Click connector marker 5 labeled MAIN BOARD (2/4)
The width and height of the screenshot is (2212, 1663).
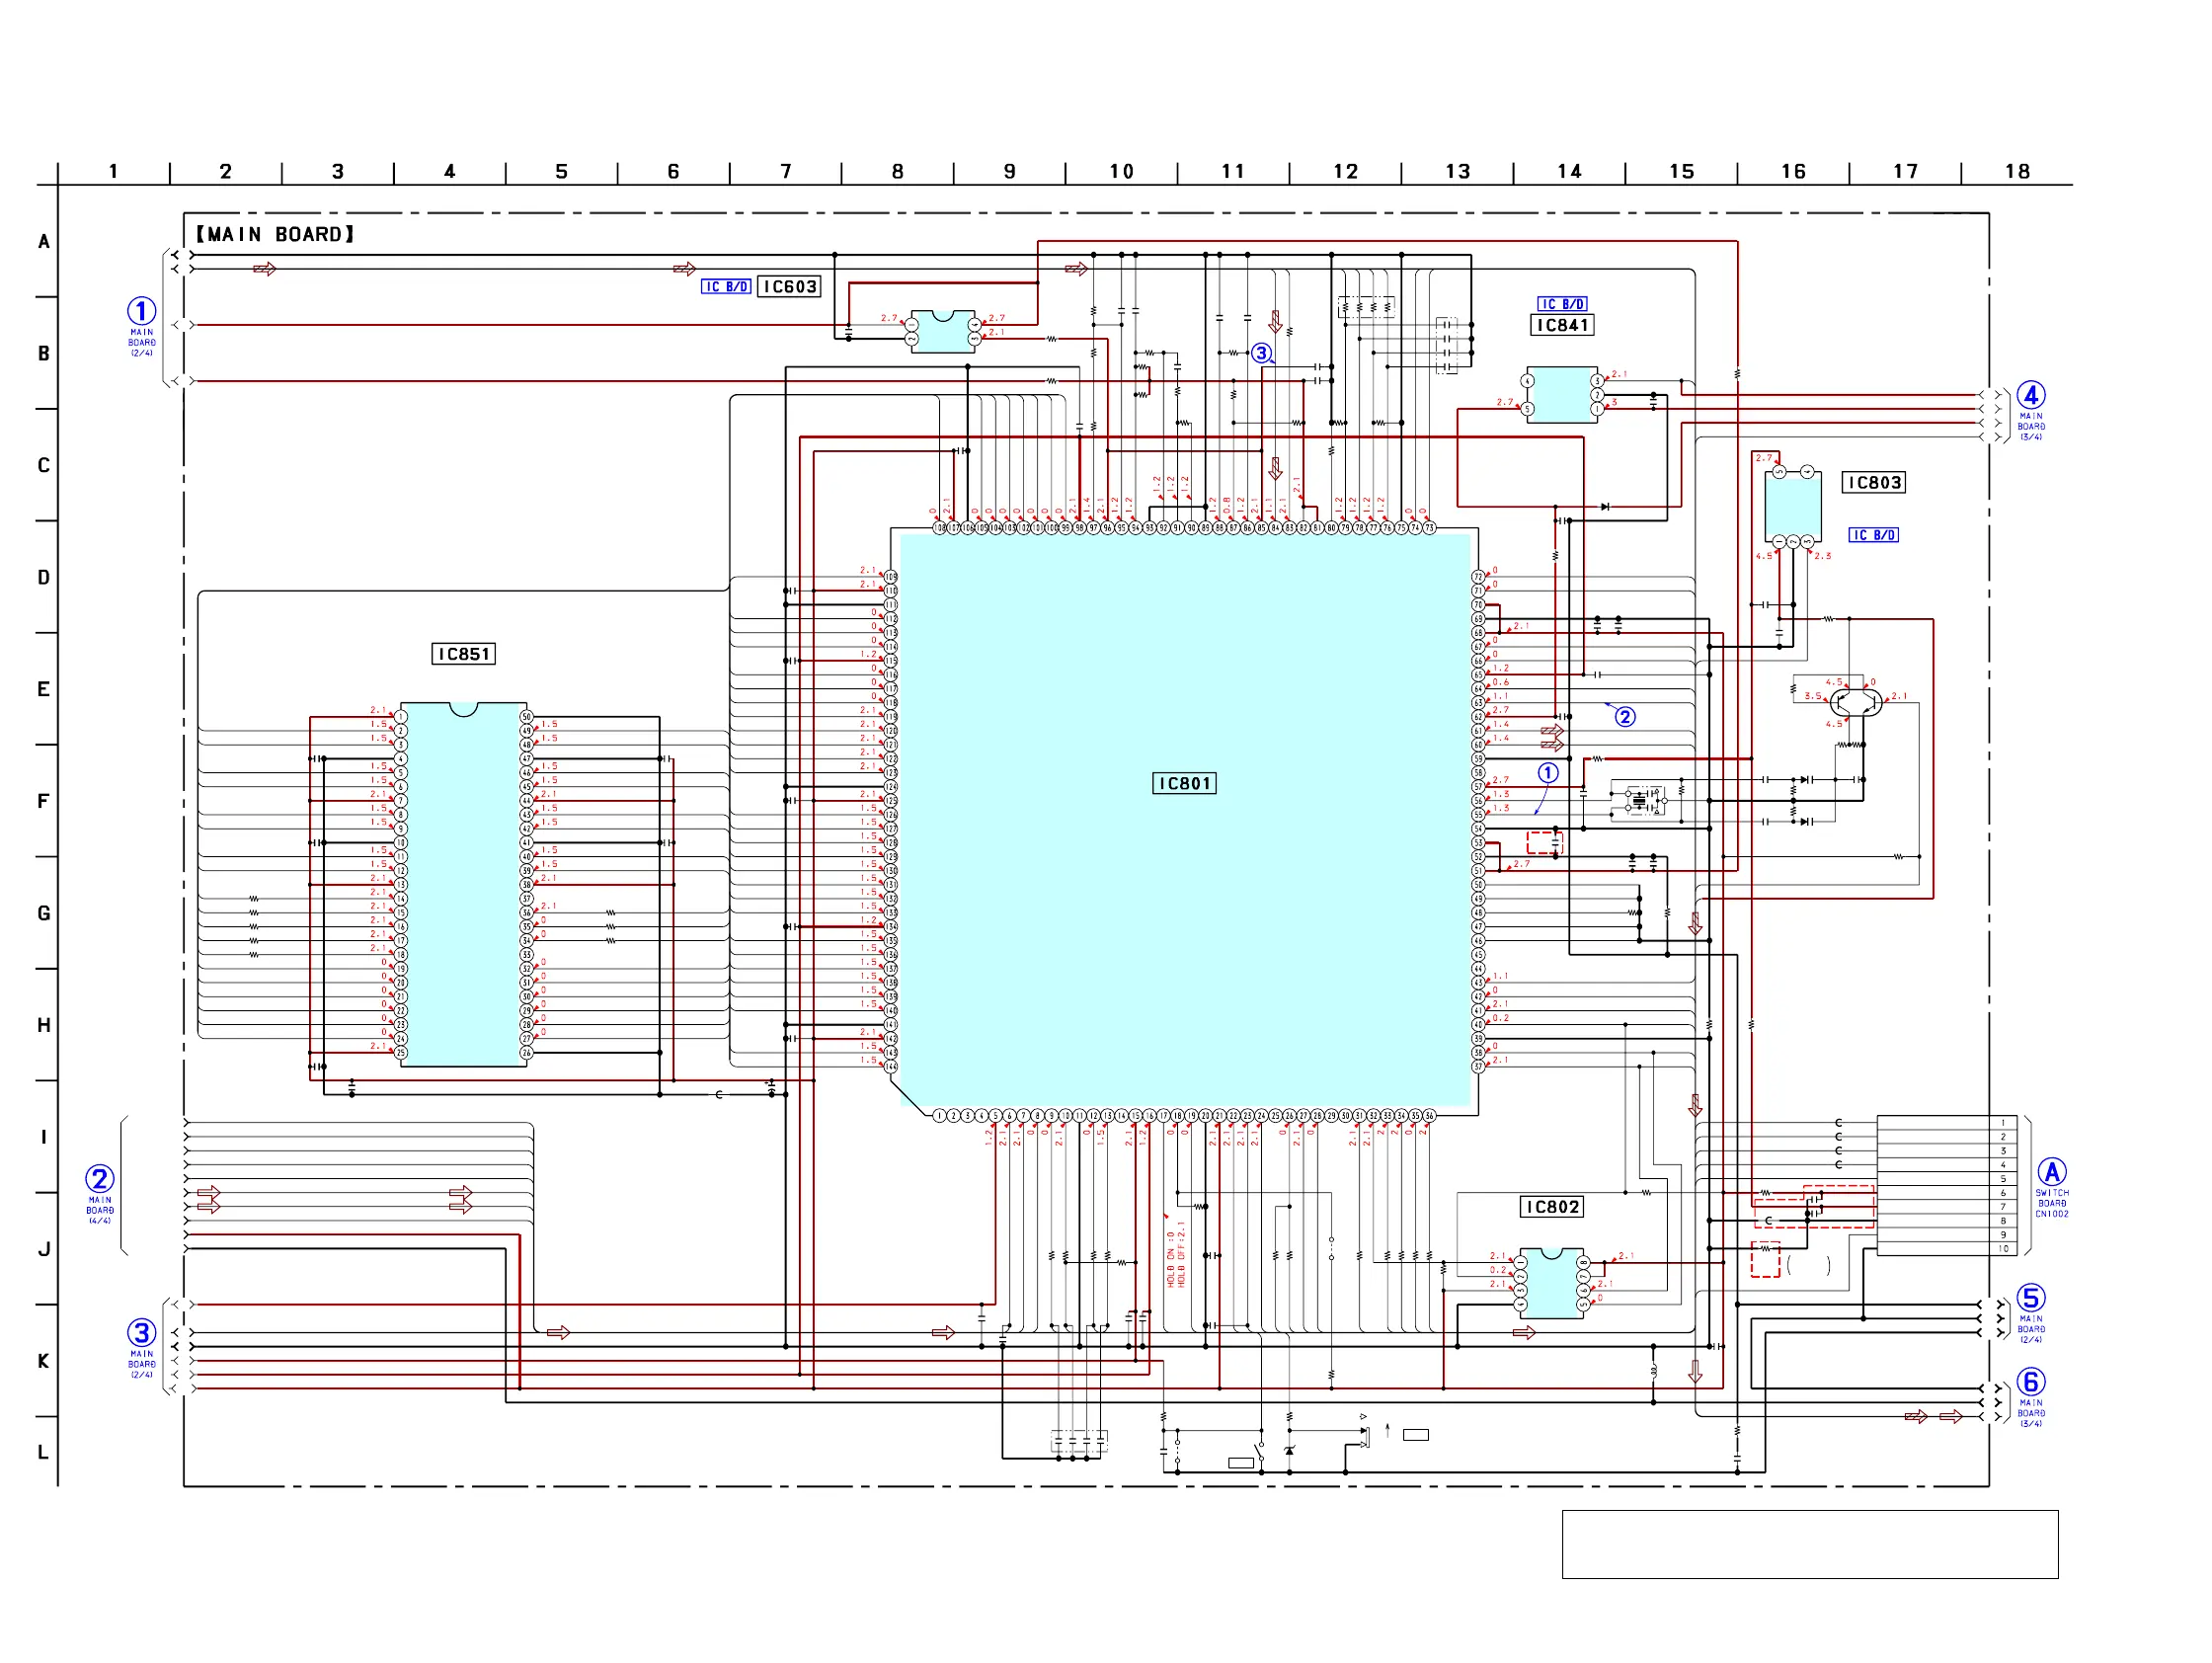point(2030,1298)
